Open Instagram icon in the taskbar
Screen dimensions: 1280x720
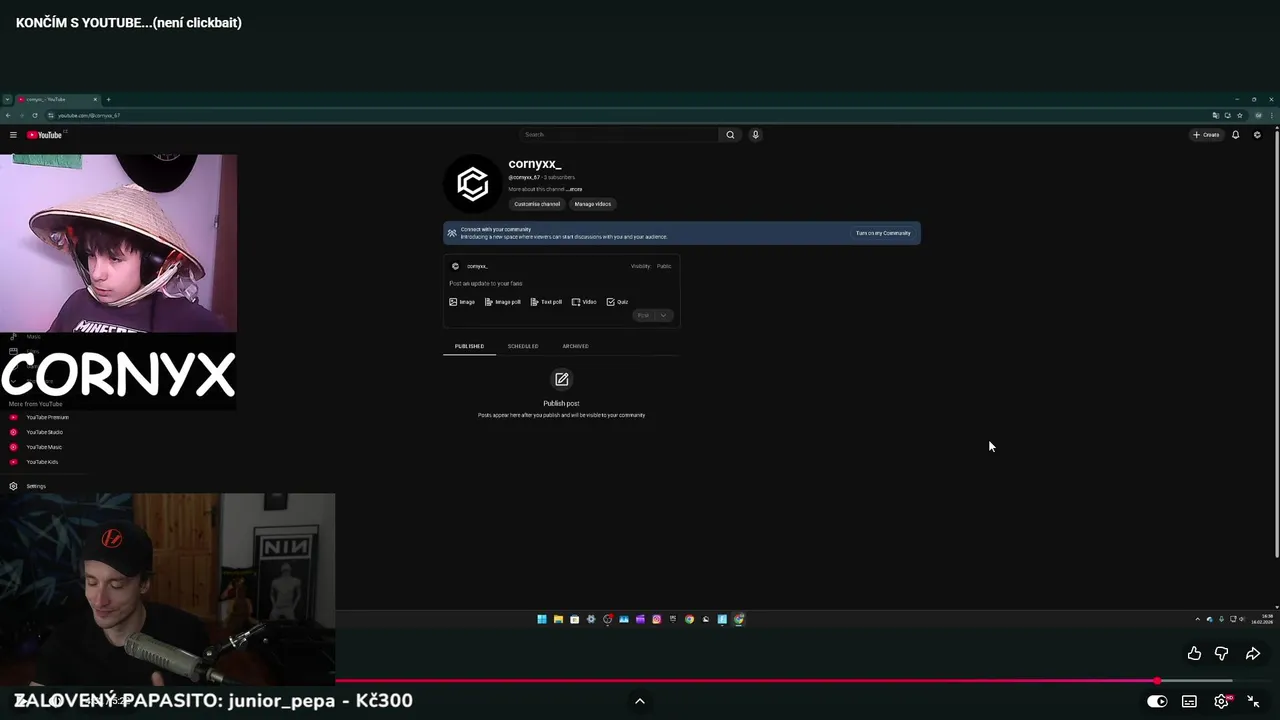656,619
